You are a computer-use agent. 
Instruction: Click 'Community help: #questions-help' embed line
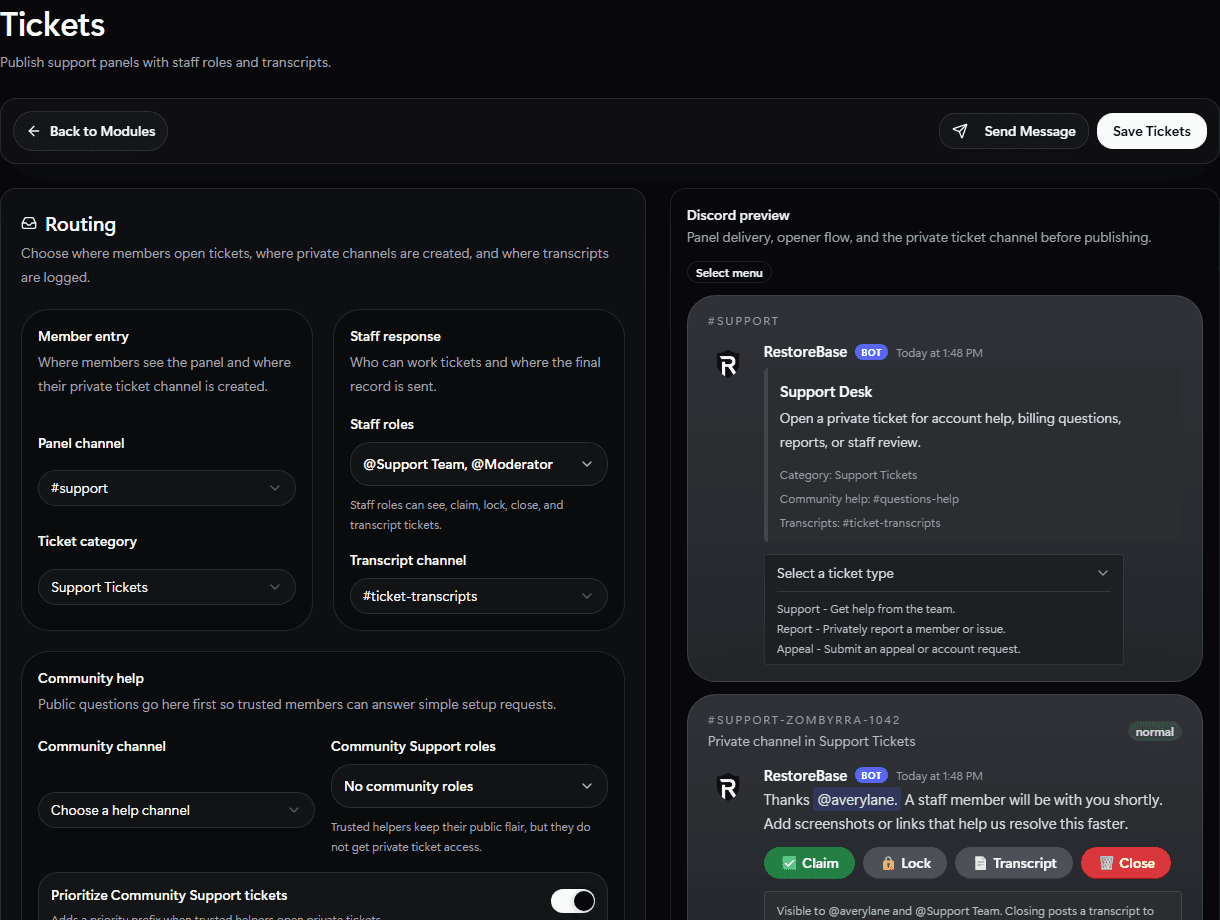[869, 499]
